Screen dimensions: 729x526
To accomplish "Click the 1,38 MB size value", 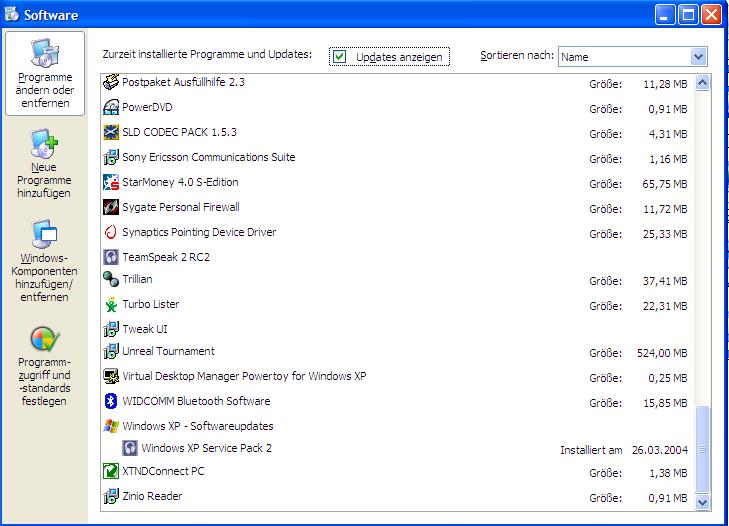I will (668, 473).
